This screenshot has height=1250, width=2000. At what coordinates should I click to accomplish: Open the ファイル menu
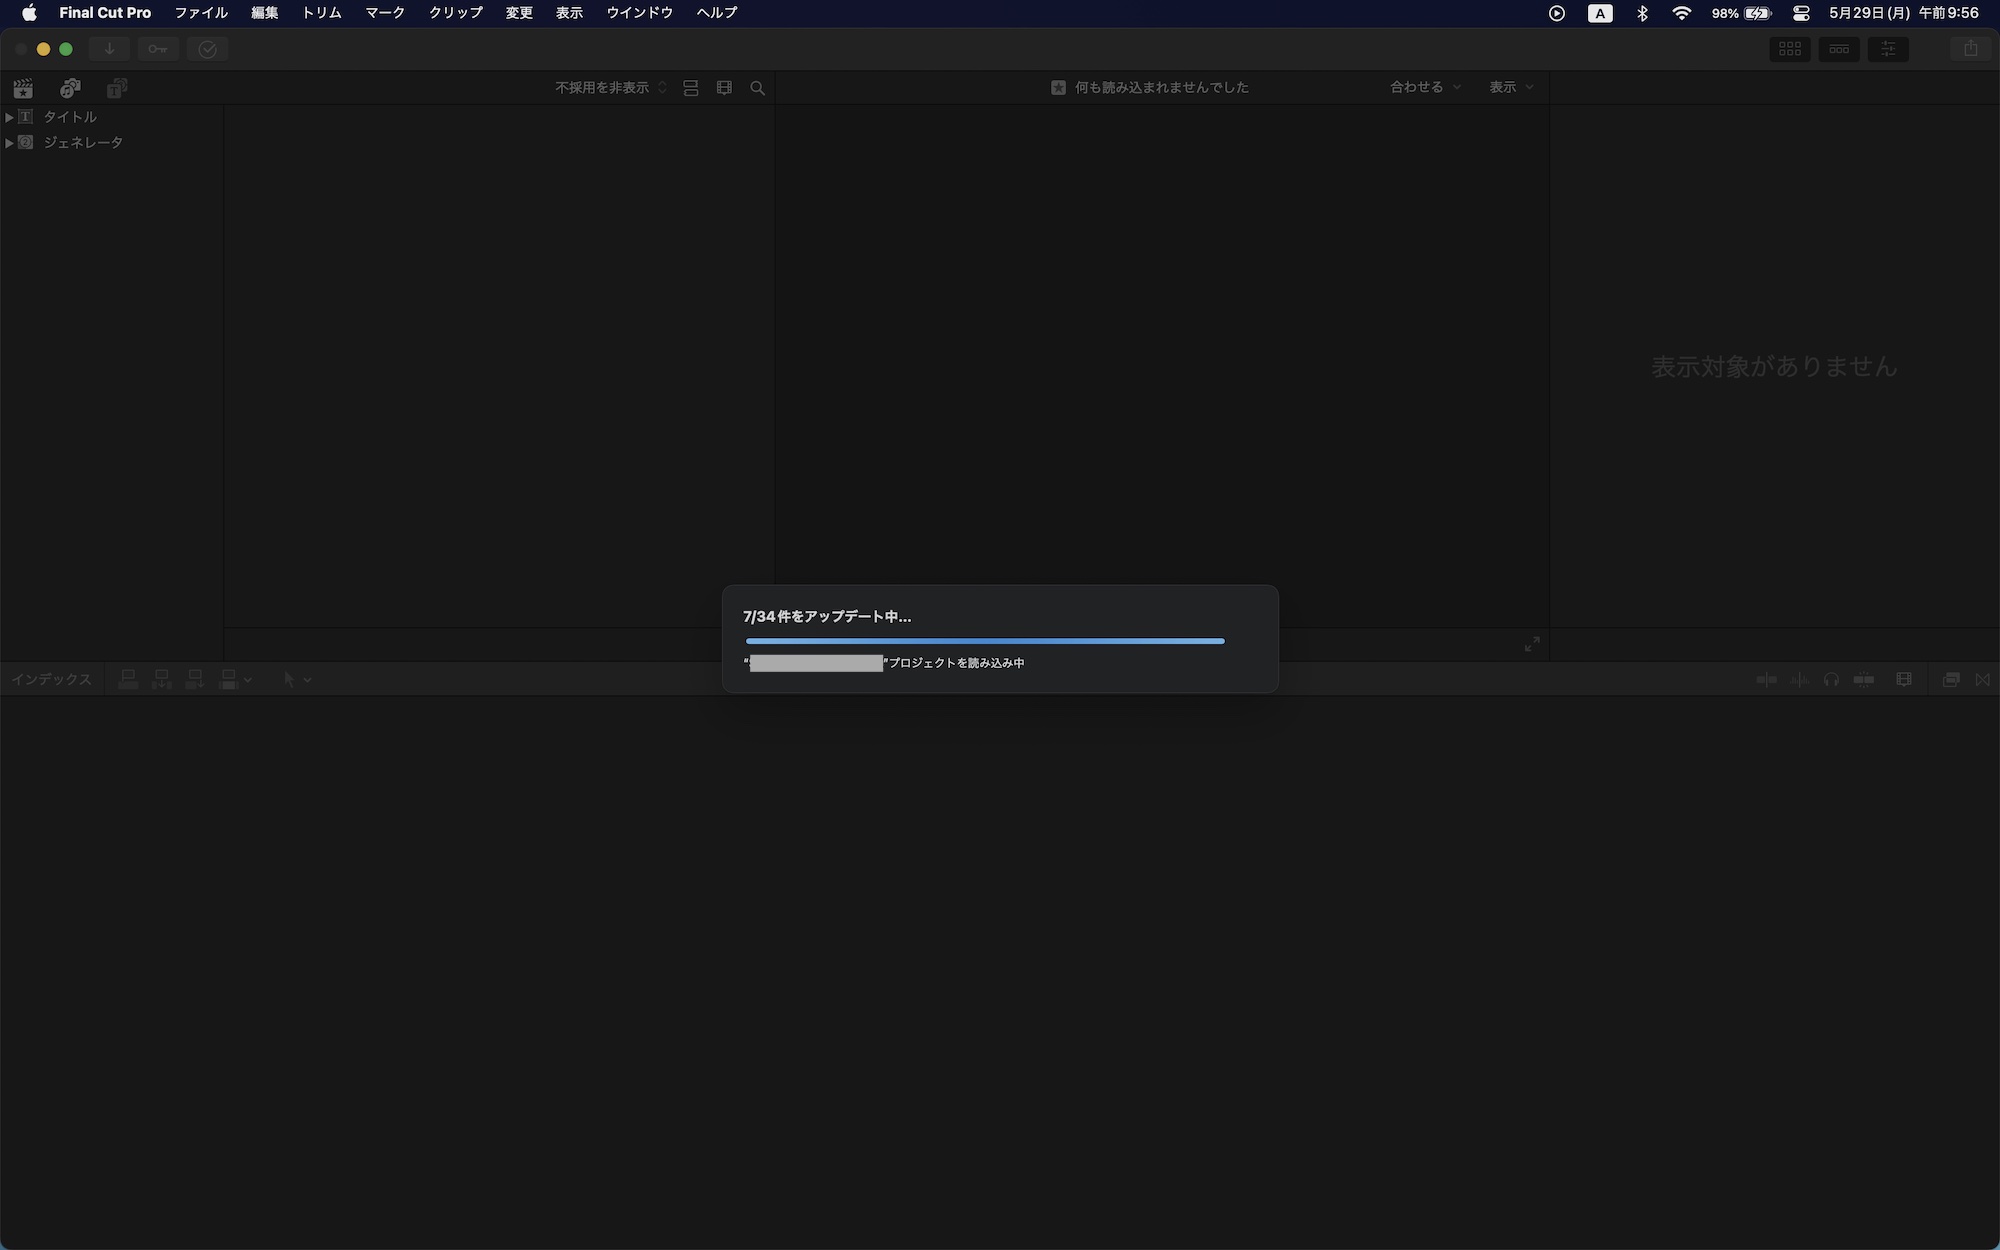[201, 13]
